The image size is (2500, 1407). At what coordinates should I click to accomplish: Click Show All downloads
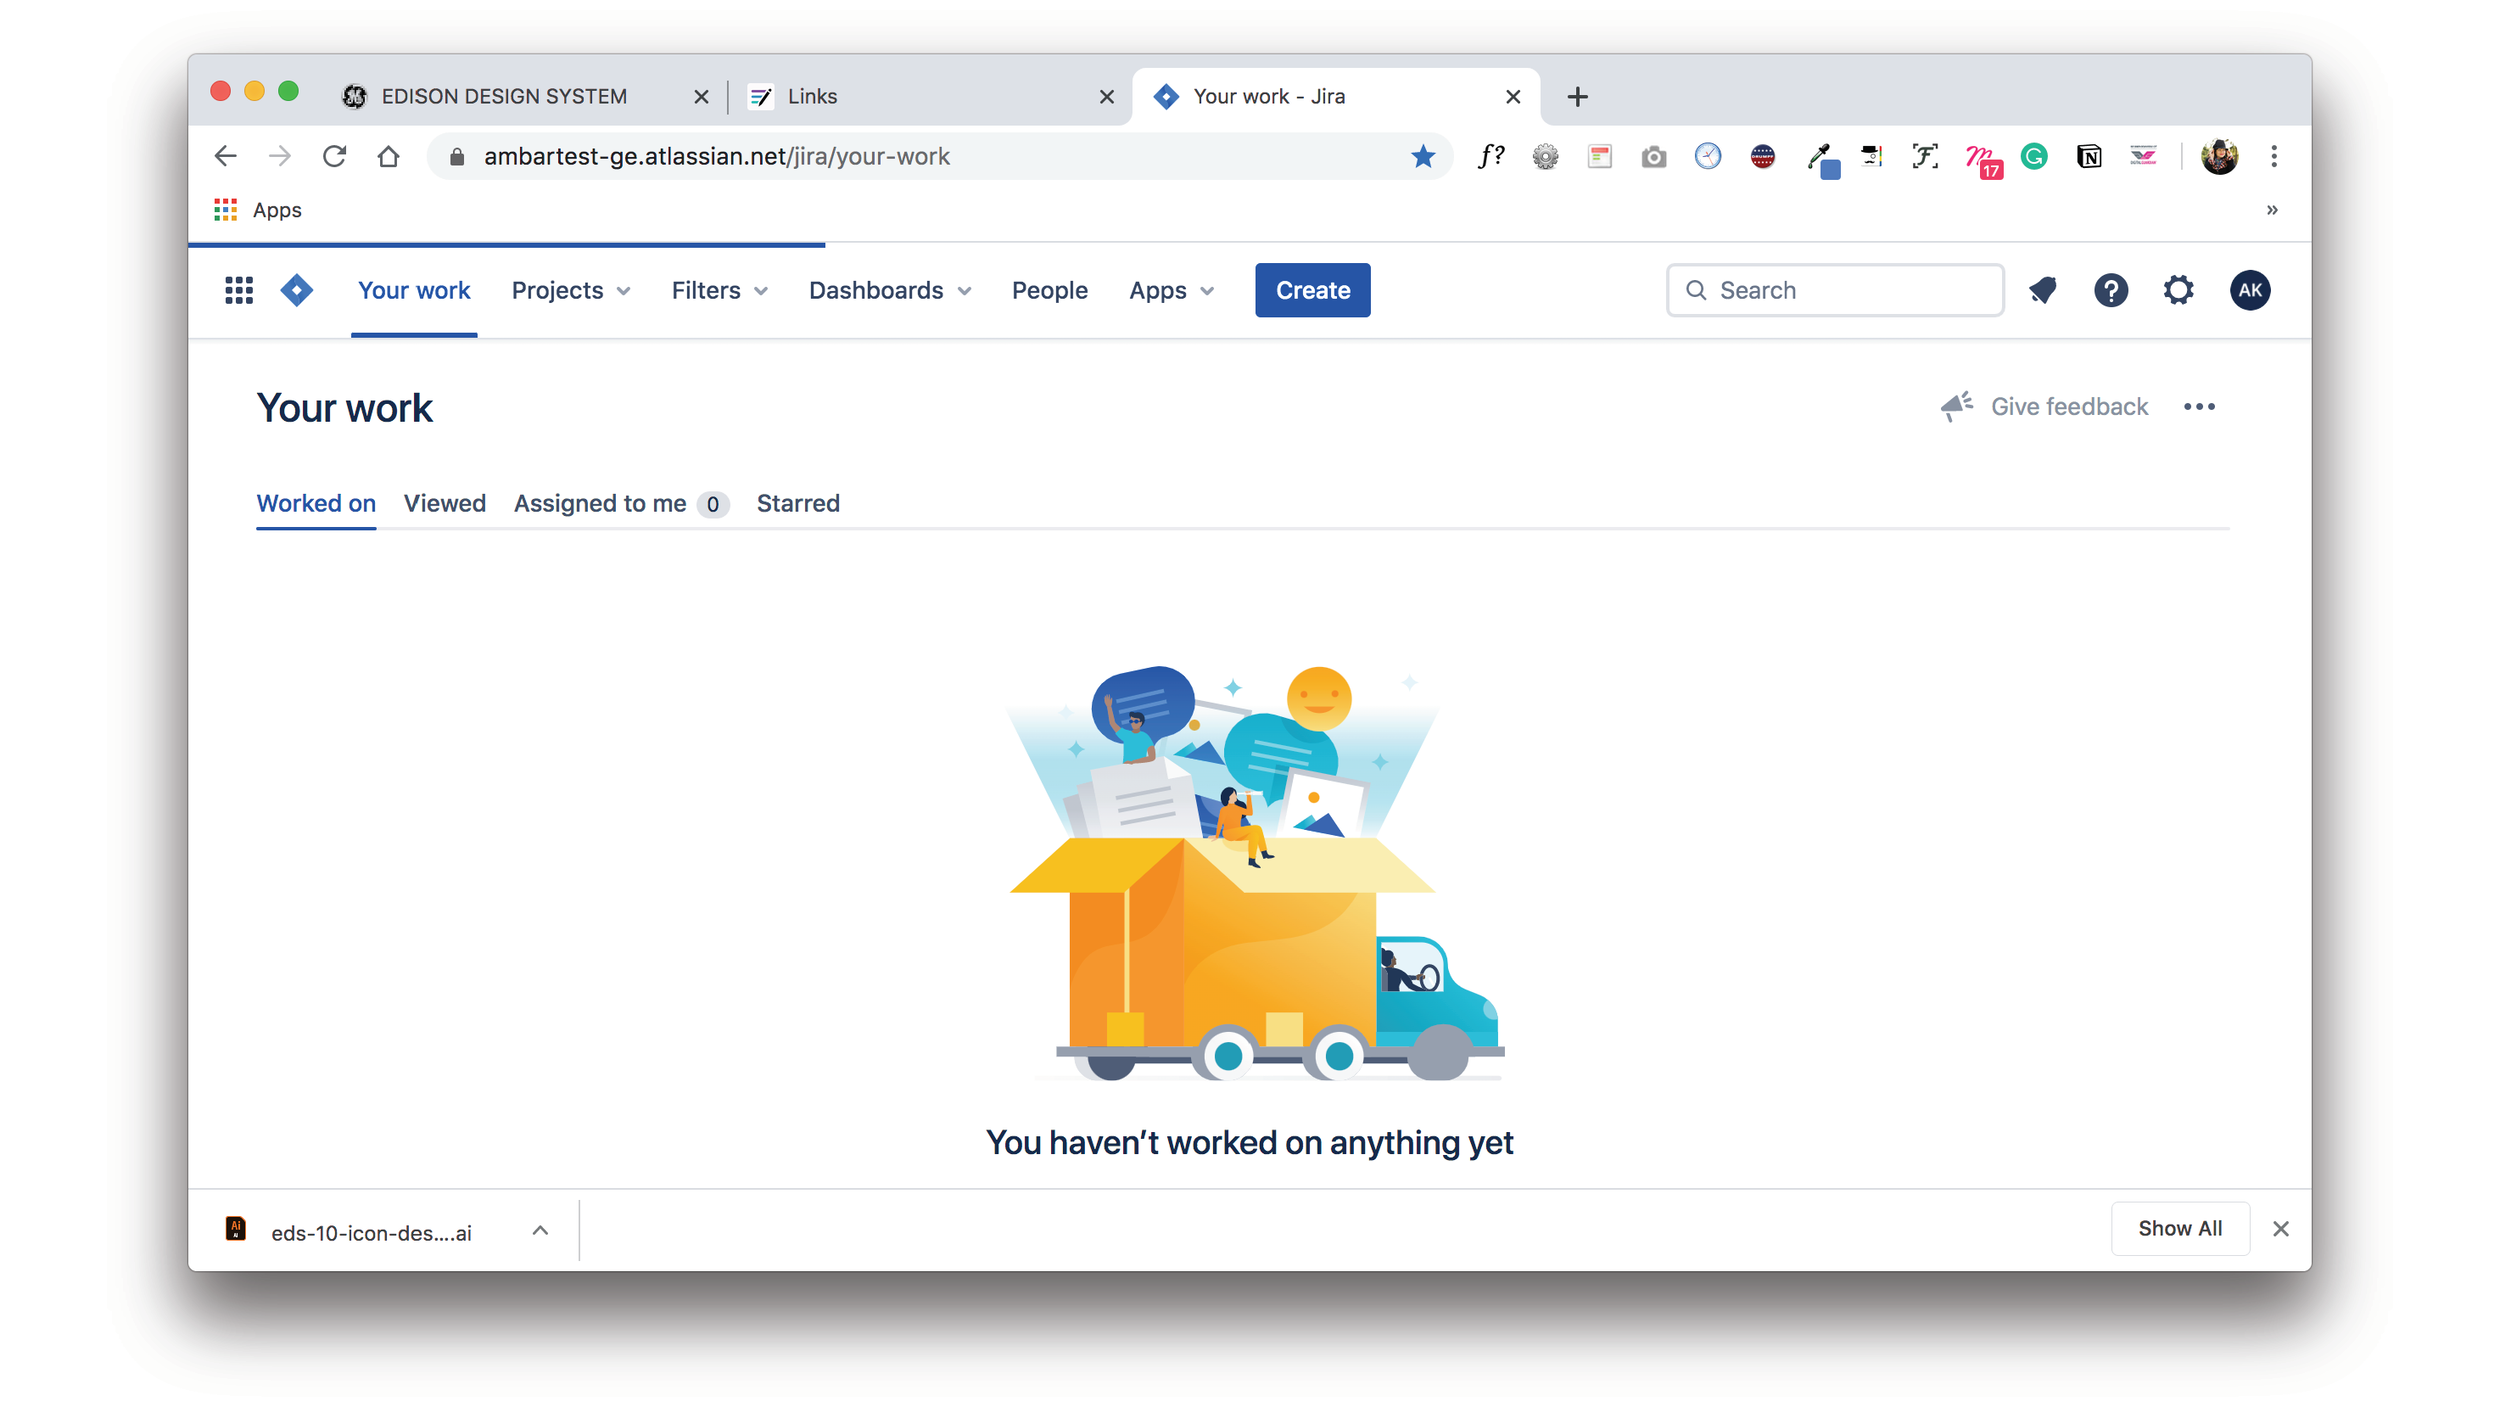pos(2179,1228)
